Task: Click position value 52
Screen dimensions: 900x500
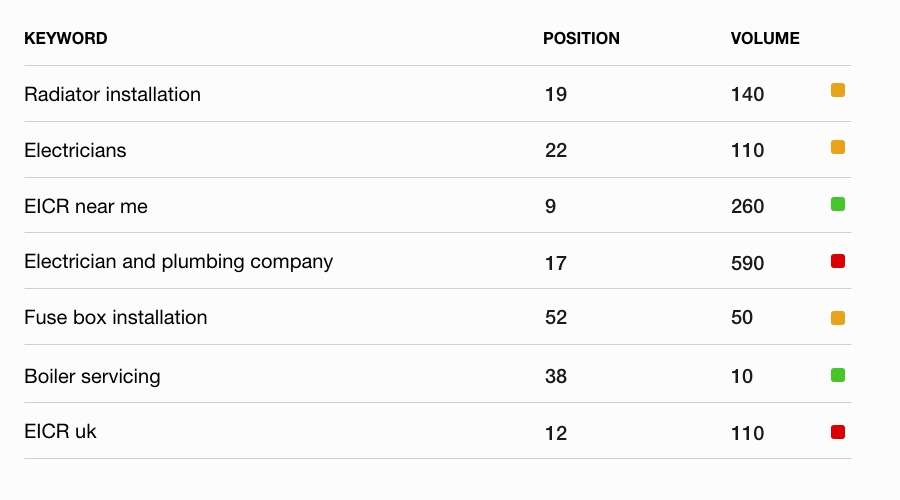Action: (x=556, y=317)
